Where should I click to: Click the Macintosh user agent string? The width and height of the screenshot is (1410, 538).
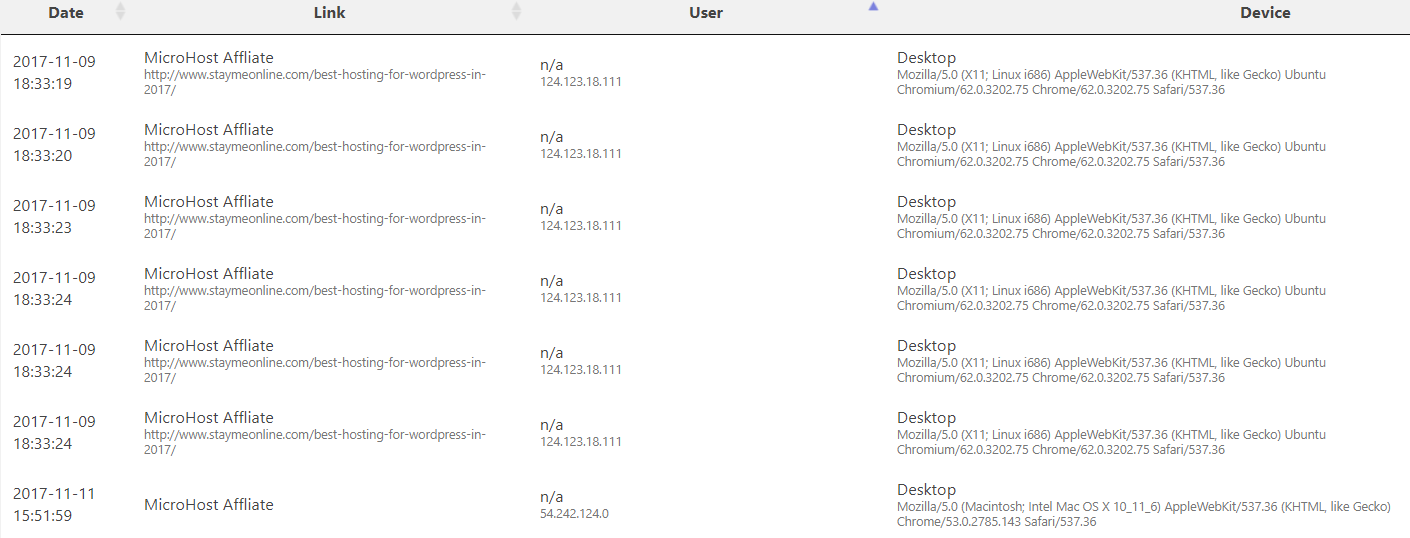click(1143, 514)
